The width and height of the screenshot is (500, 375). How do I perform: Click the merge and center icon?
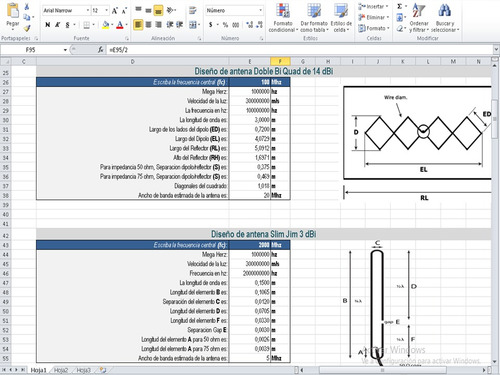click(x=192, y=25)
